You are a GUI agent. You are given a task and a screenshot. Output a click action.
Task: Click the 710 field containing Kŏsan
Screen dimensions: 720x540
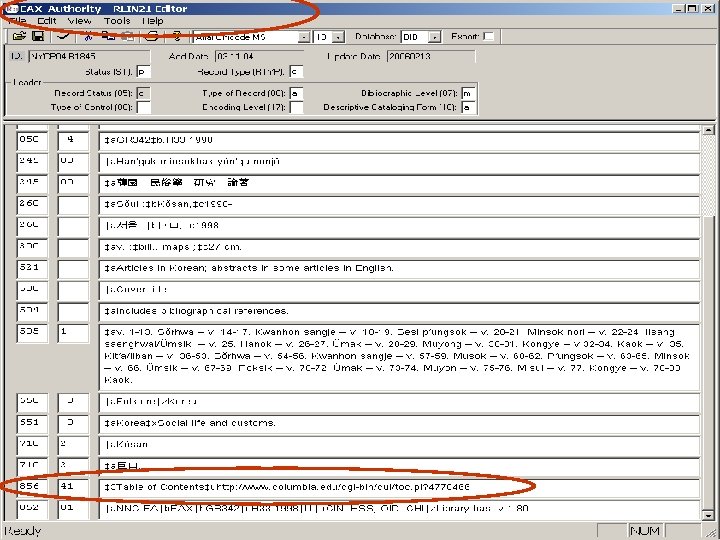click(x=399, y=445)
